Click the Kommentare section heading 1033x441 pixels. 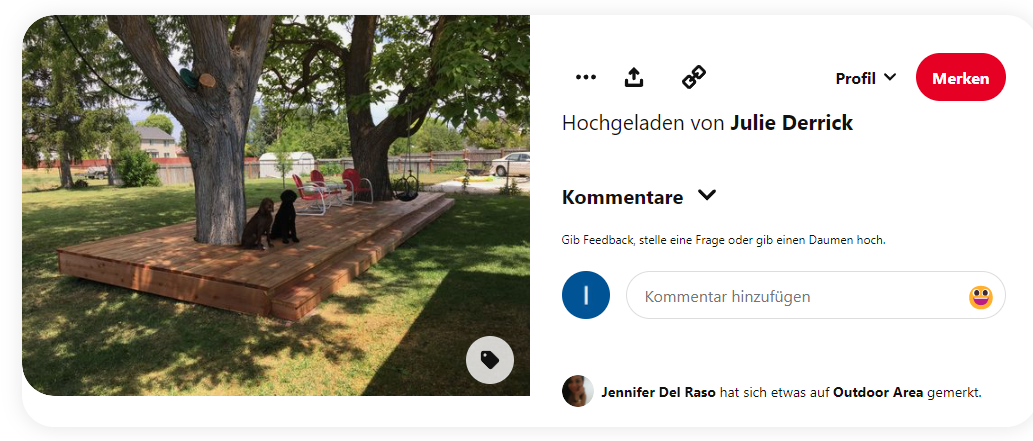point(622,197)
